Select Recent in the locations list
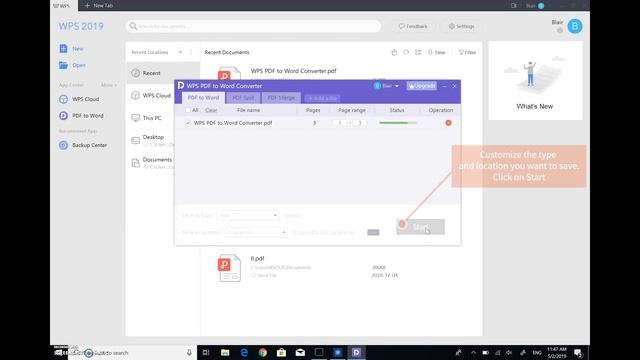Image resolution: width=640 pixels, height=360 pixels. point(162,73)
